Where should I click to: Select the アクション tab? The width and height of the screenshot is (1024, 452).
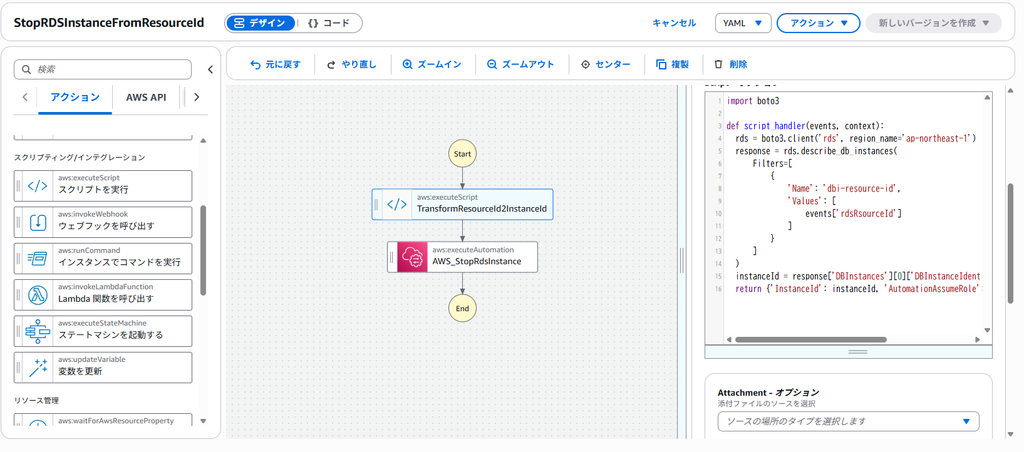(x=75, y=97)
